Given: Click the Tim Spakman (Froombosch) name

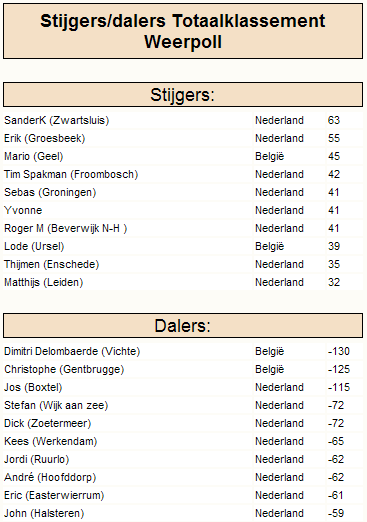Looking at the screenshot, I should (71, 174).
